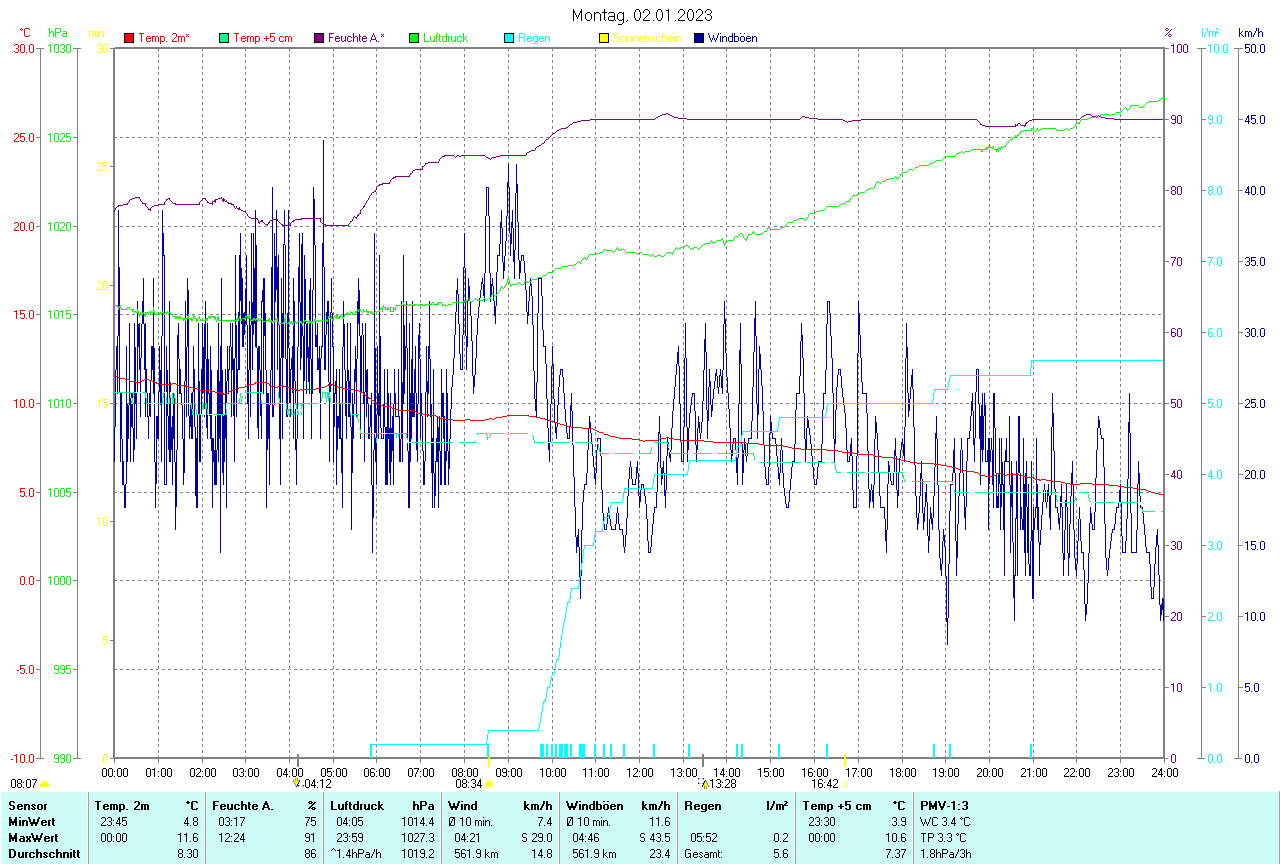This screenshot has width=1280, height=864.
Task: Click the '°C' axis unit label at top left
Action: 25,33
